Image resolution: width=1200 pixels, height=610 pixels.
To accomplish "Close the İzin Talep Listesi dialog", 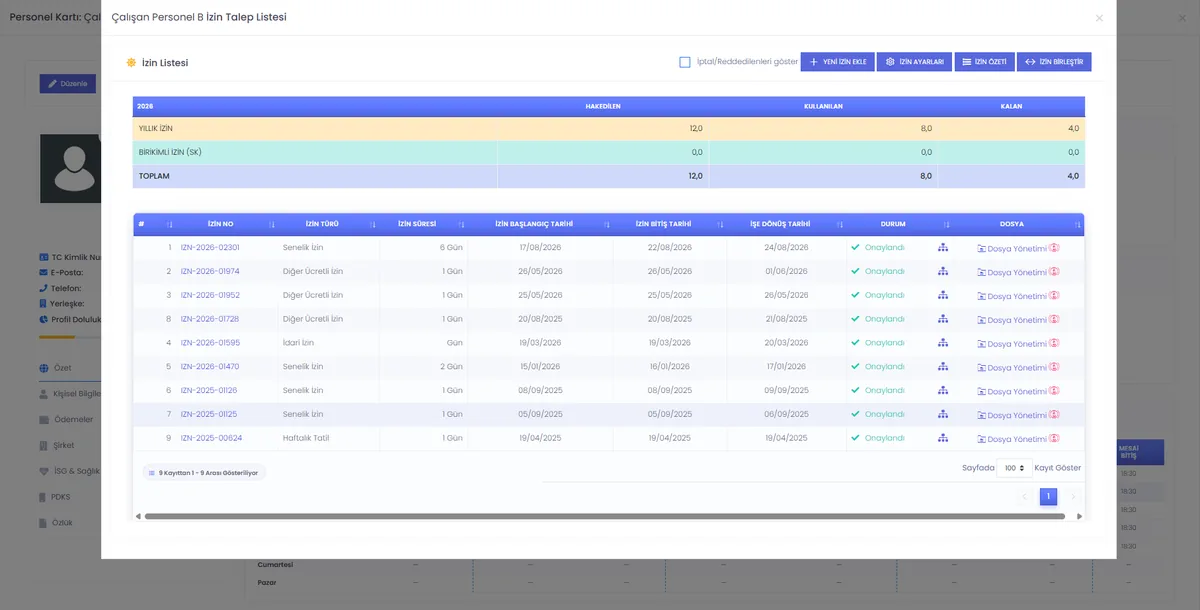I will pos(1099,18).
